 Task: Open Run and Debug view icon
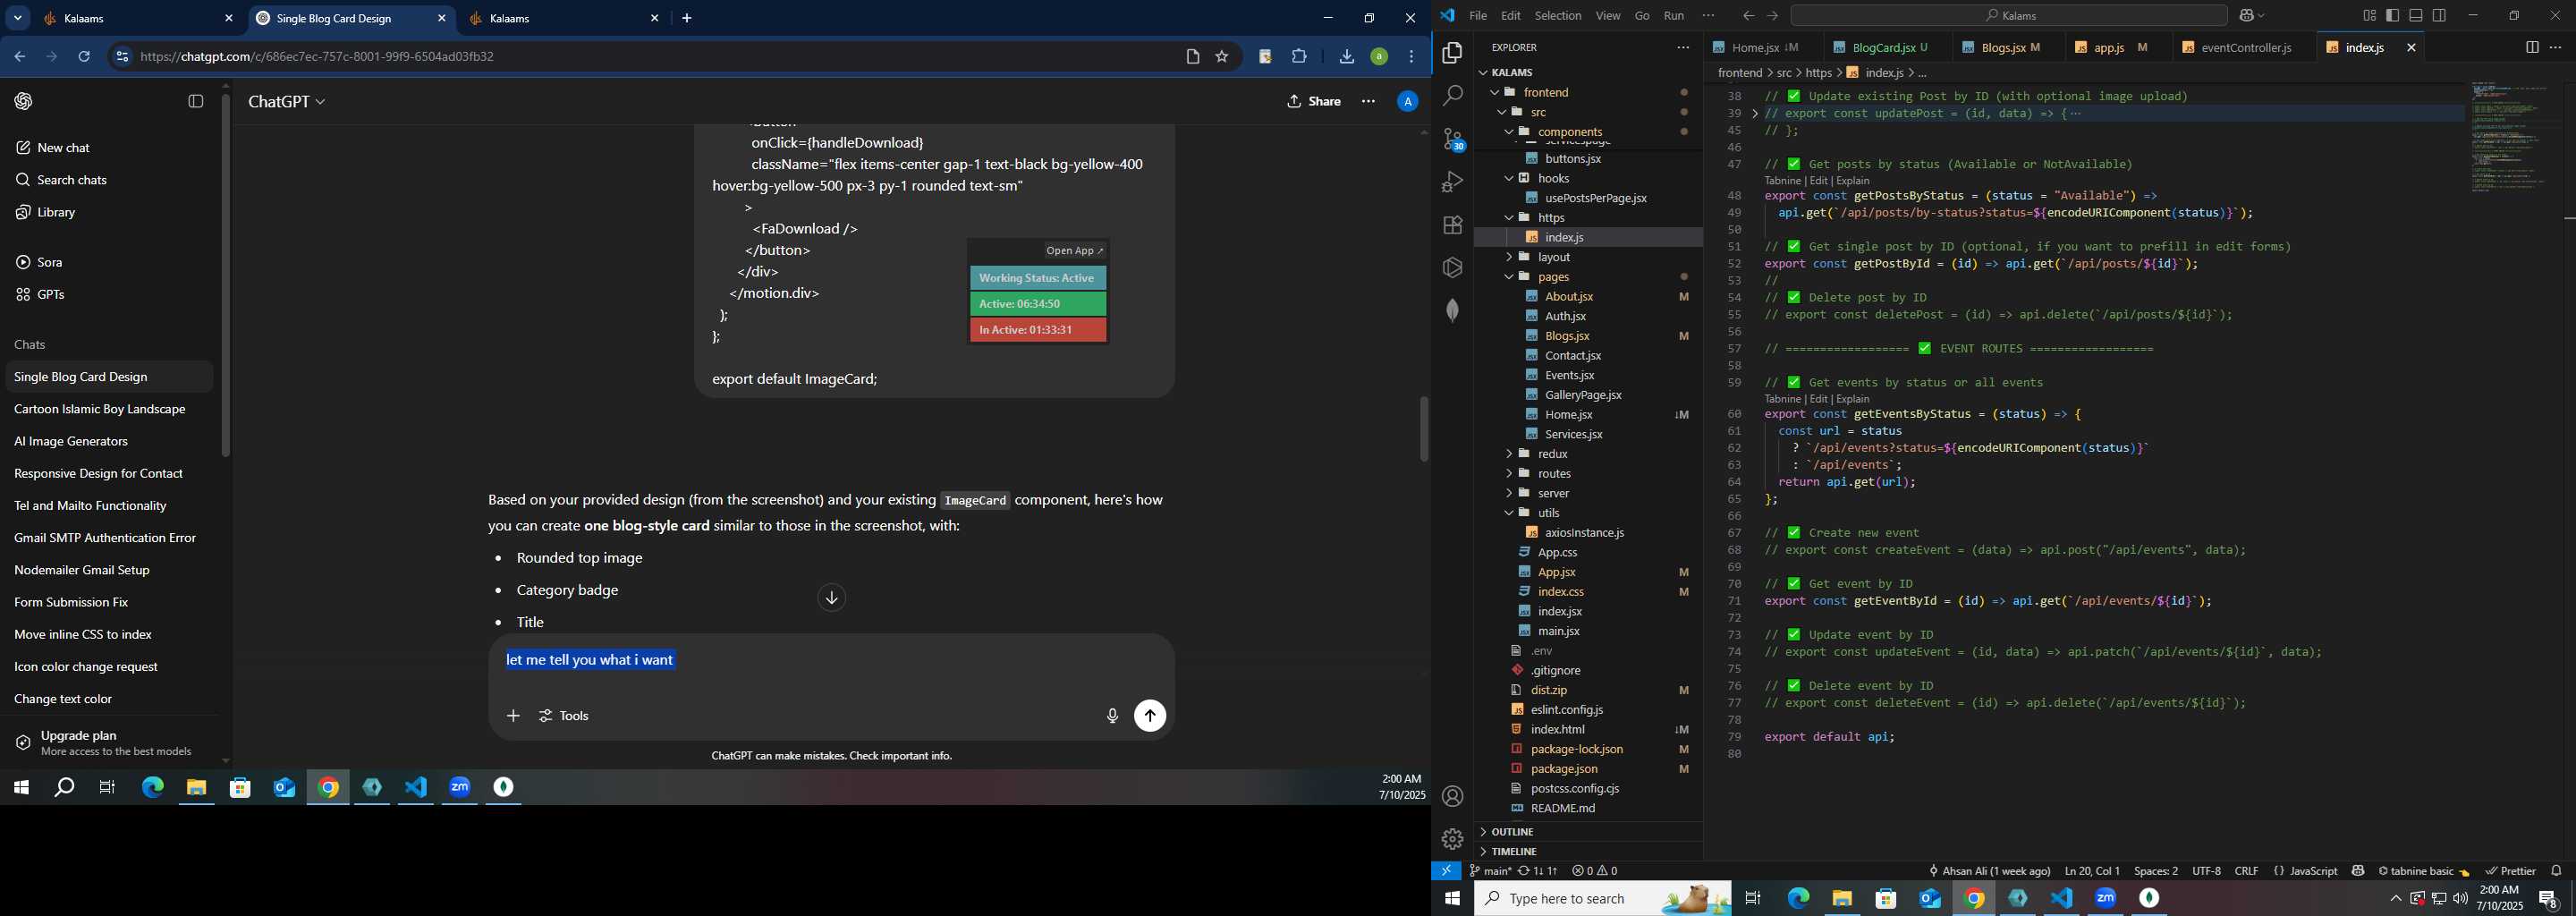pyautogui.click(x=1452, y=182)
